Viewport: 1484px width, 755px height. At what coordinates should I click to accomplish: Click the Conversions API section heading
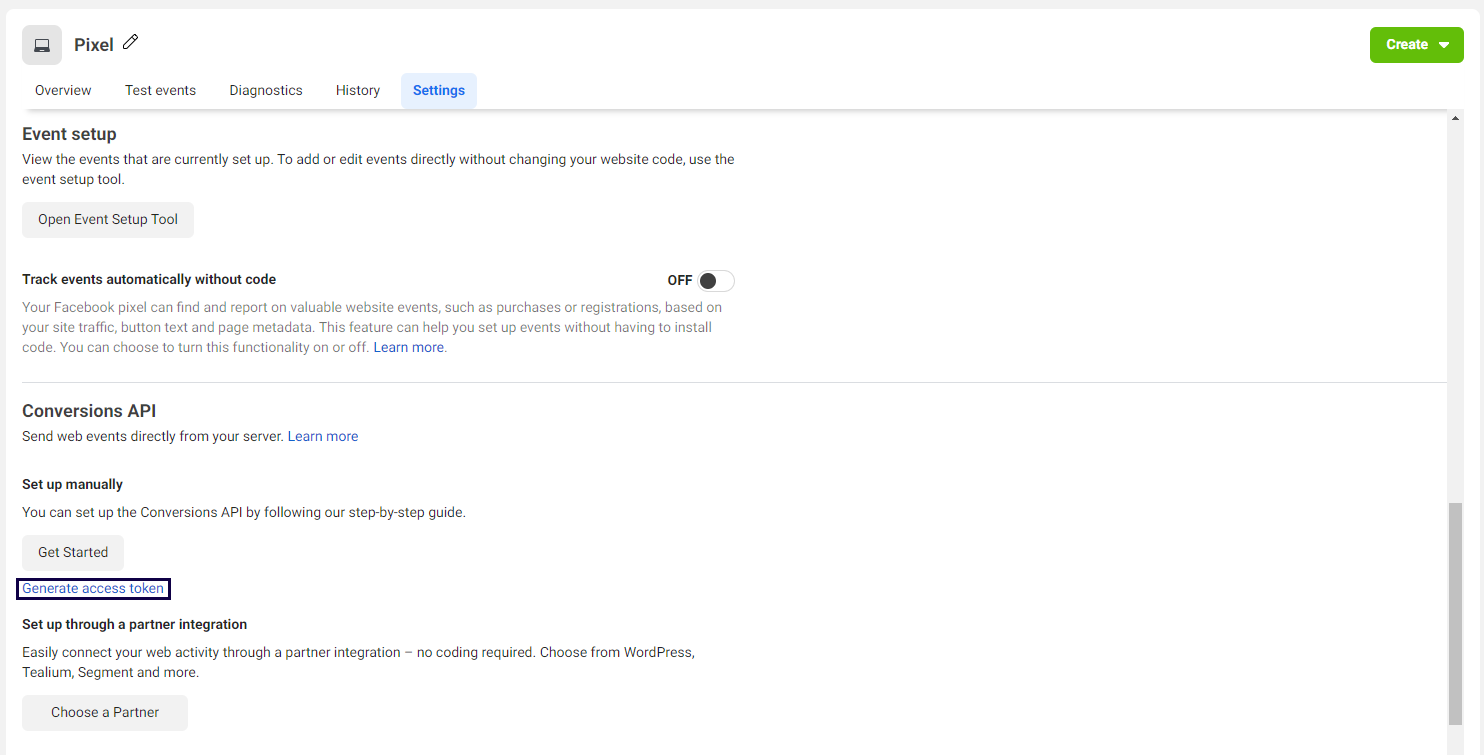(x=88, y=410)
